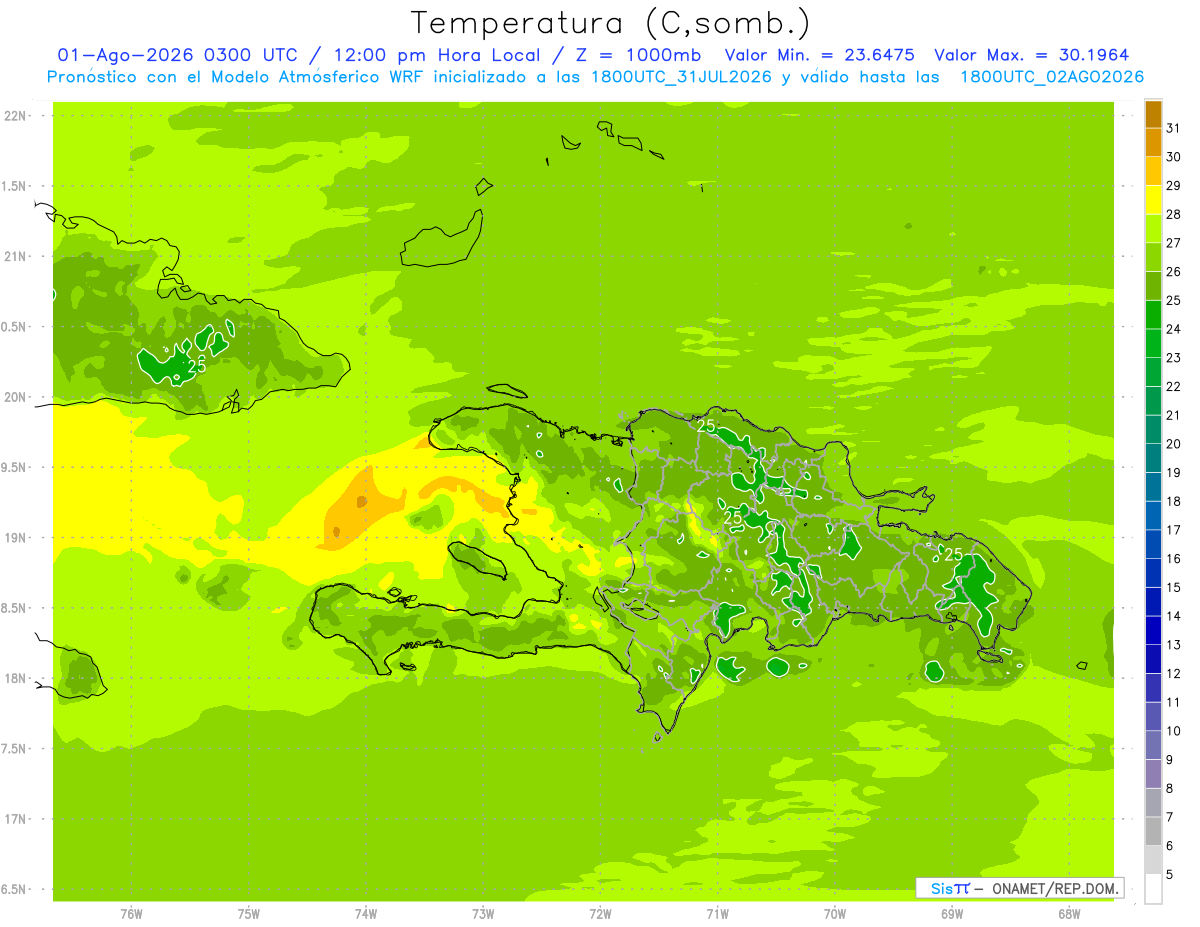
Task: Click the legend value '20' on color bar
Action: coord(1174,444)
